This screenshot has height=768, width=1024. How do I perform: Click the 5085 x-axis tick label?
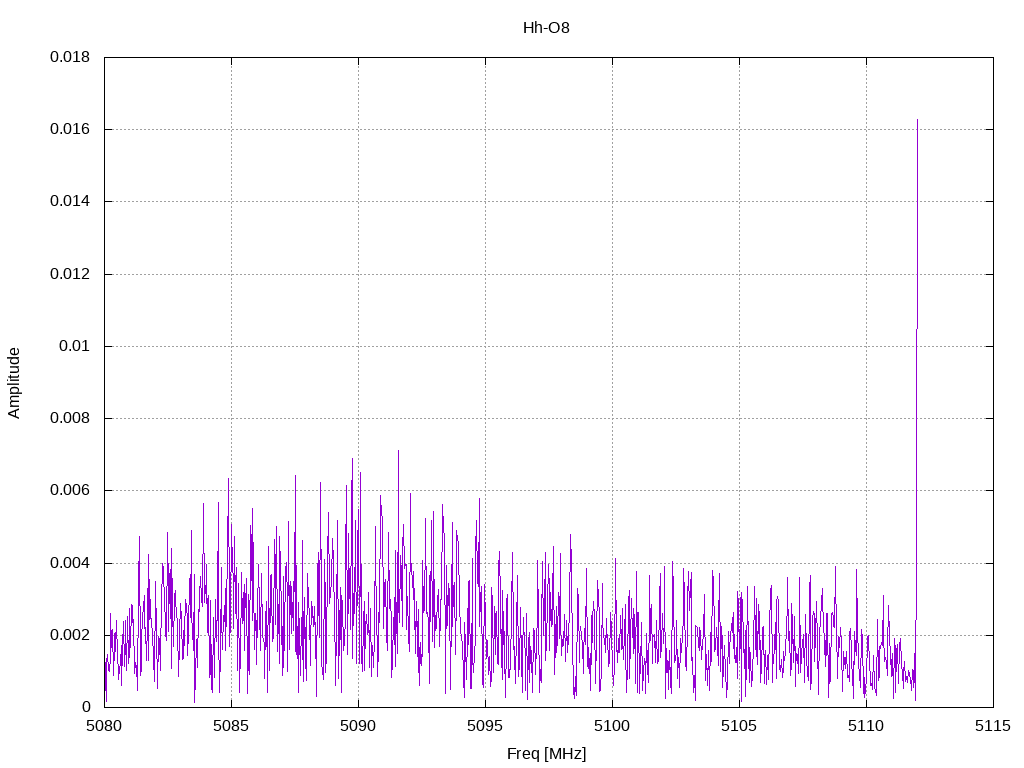click(x=231, y=726)
